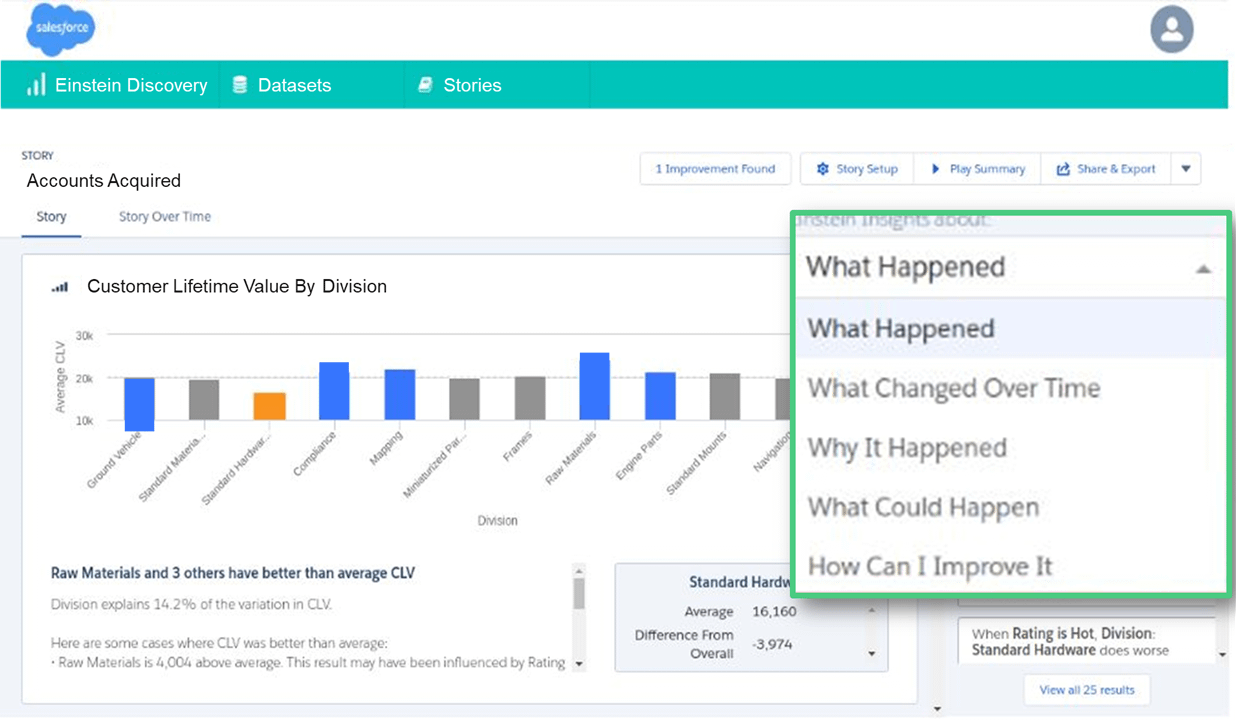Select the Why It Happened option
This screenshot has height=720, width=1236.
(1010, 448)
